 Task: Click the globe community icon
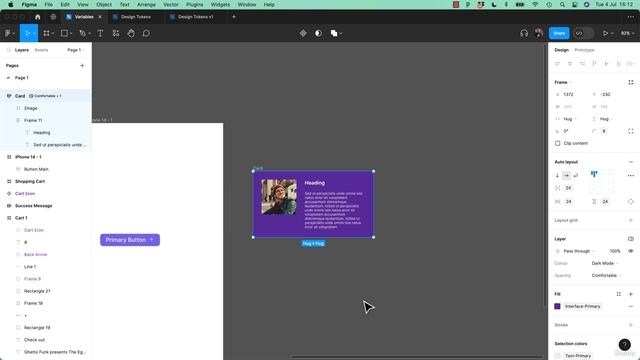[53, 17]
